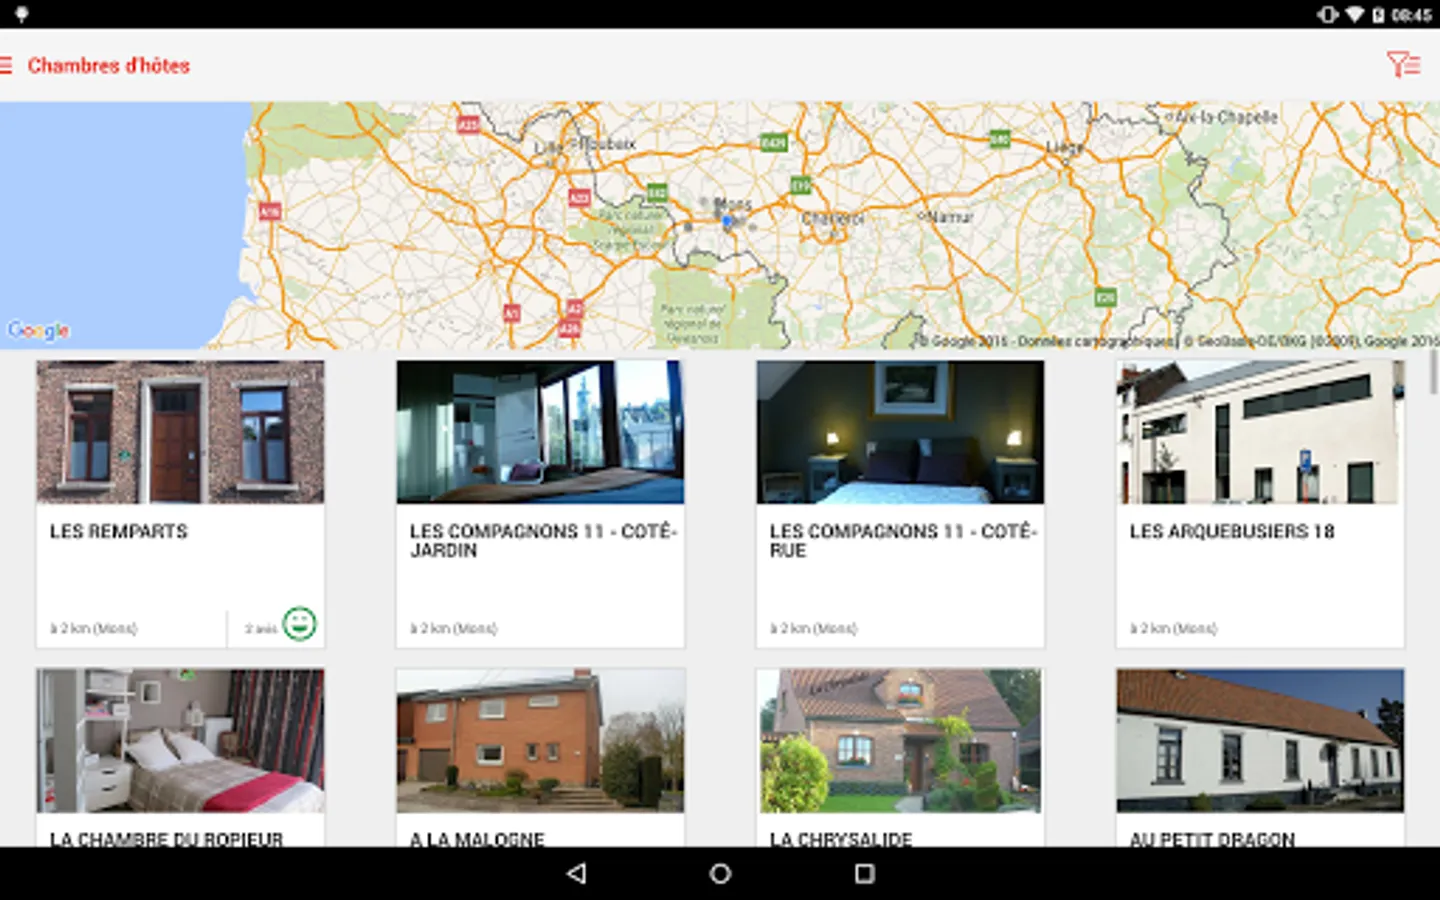Tap the green smiley rating icon

point(299,624)
